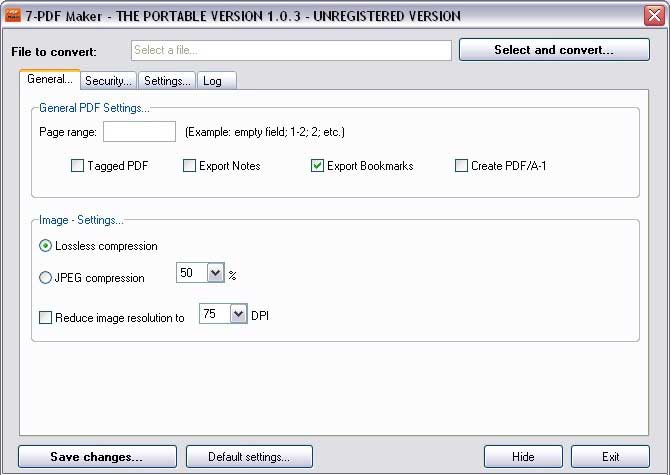Image resolution: width=670 pixels, height=475 pixels.
Task: Expand the DPI resolution dropdown
Action: (x=239, y=314)
